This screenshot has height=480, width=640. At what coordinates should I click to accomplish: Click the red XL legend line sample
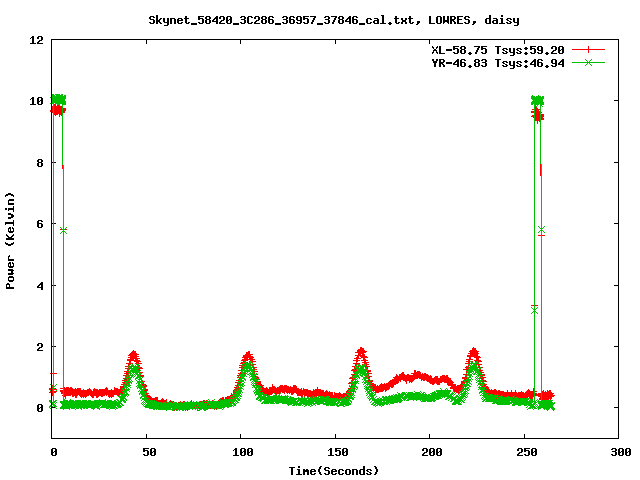(589, 49)
